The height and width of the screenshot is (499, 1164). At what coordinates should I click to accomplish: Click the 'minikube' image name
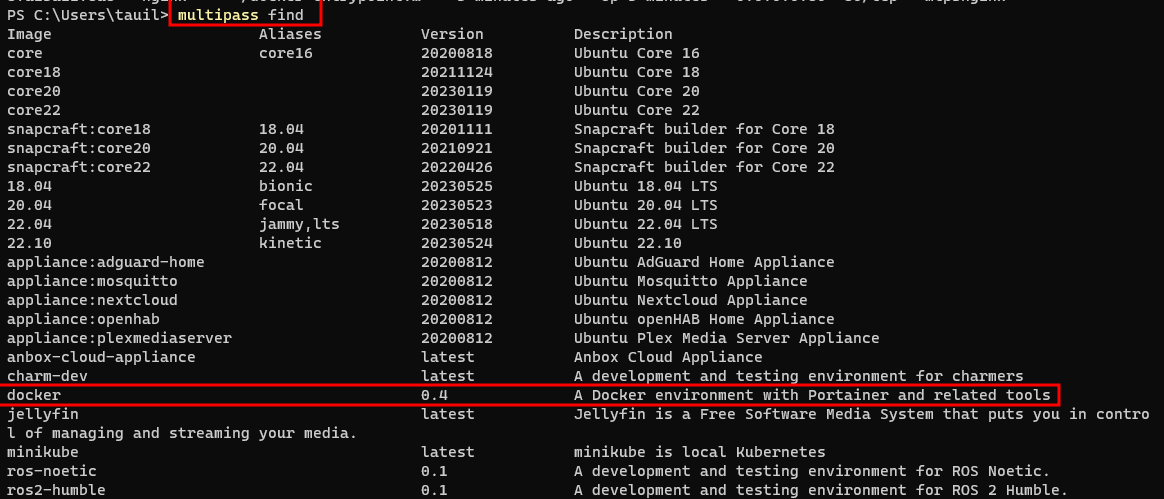click(x=42, y=451)
